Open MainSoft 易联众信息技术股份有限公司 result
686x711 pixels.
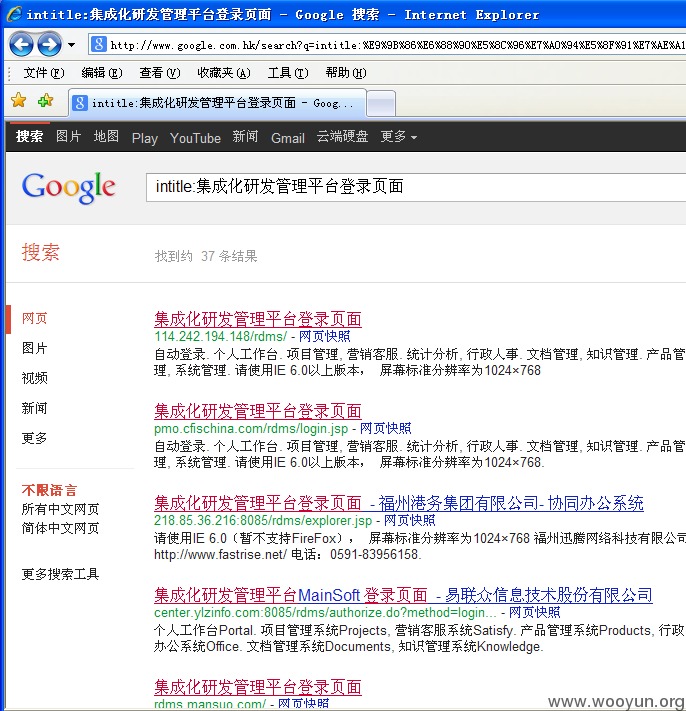[403, 595]
